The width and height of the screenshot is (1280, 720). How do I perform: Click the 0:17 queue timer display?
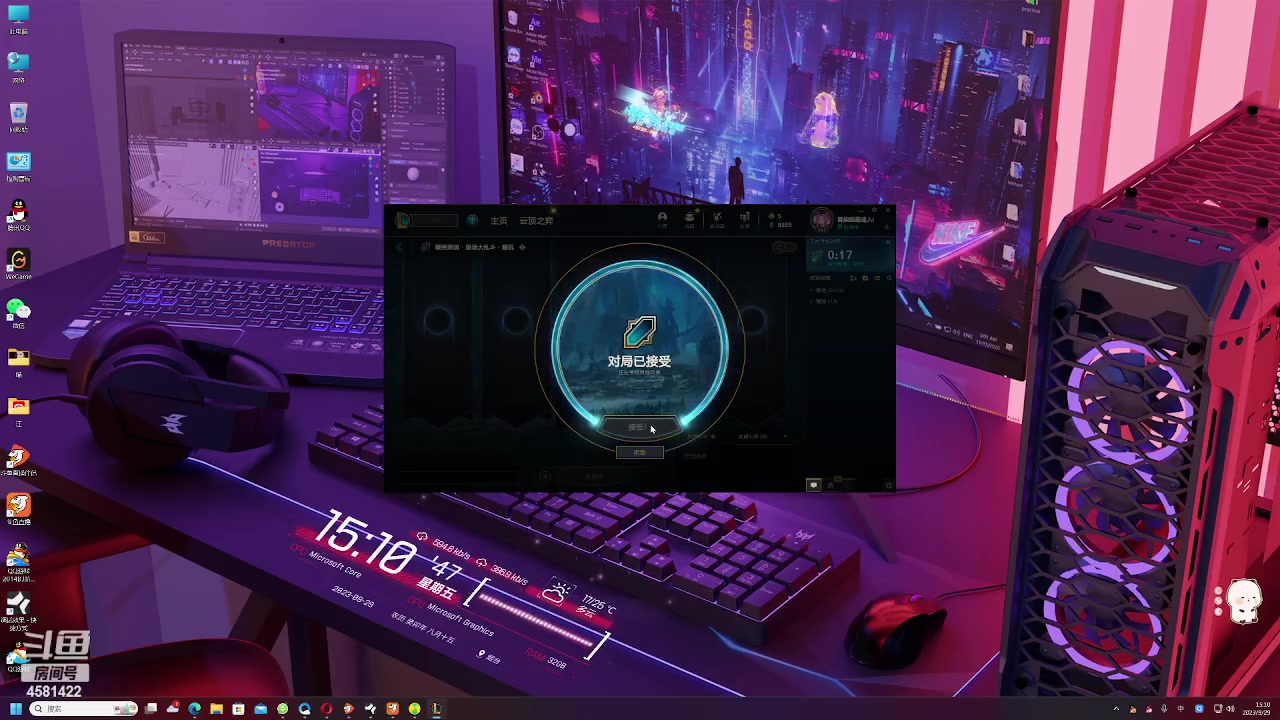[x=840, y=255]
